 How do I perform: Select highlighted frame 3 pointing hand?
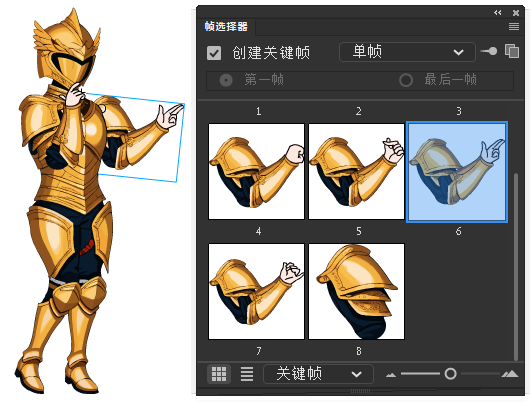click(x=457, y=172)
